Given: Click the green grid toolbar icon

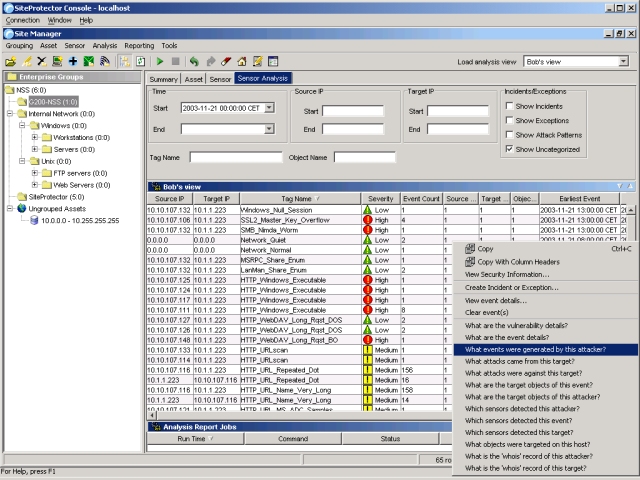Looking at the screenshot, I should pos(89,62).
